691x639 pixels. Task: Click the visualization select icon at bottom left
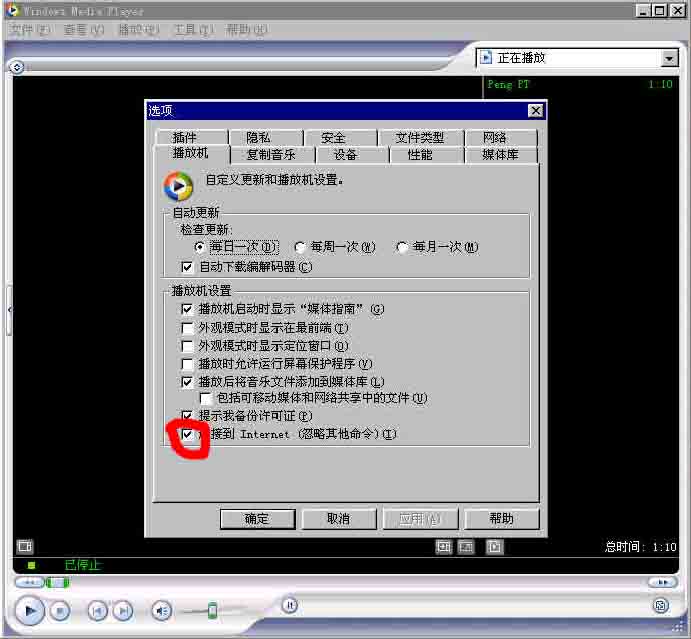coord(25,546)
